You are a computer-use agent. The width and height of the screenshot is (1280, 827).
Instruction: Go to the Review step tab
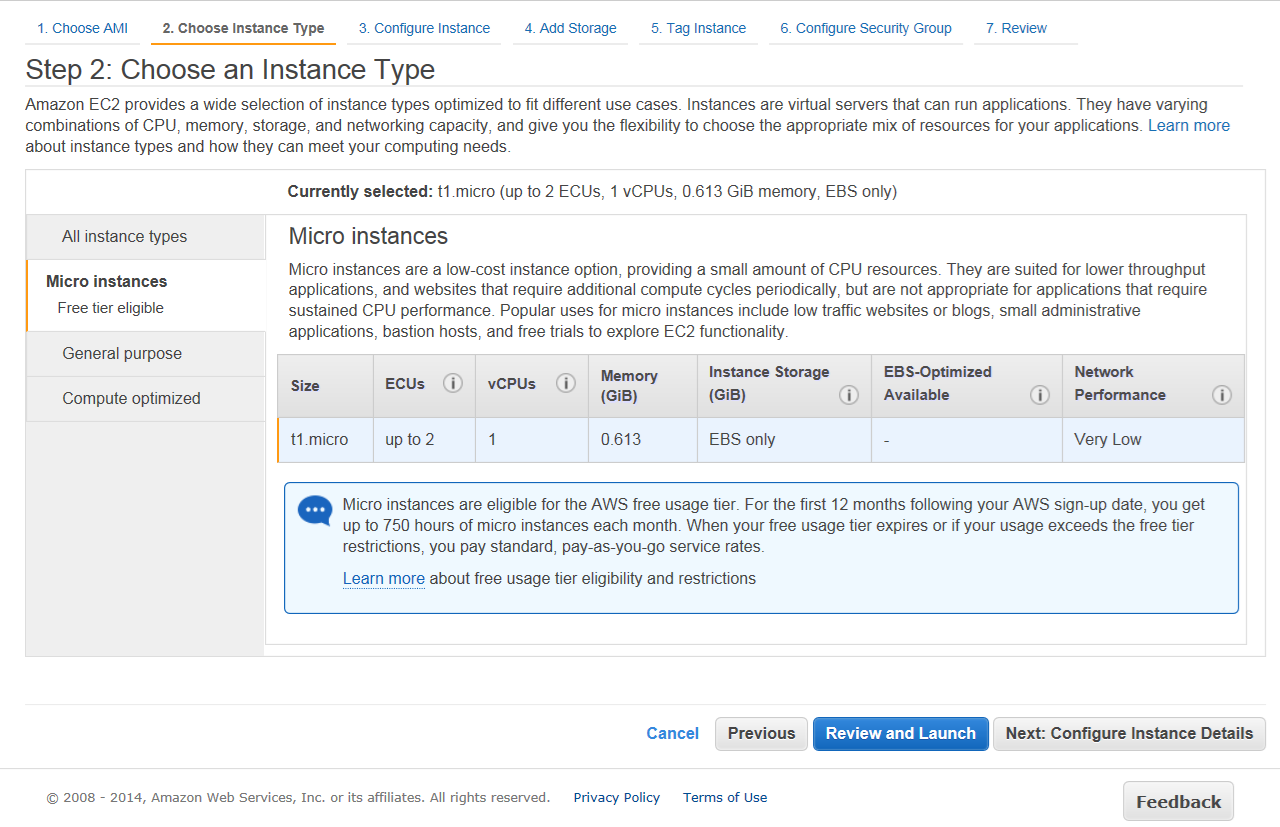pyautogui.click(x=1016, y=28)
